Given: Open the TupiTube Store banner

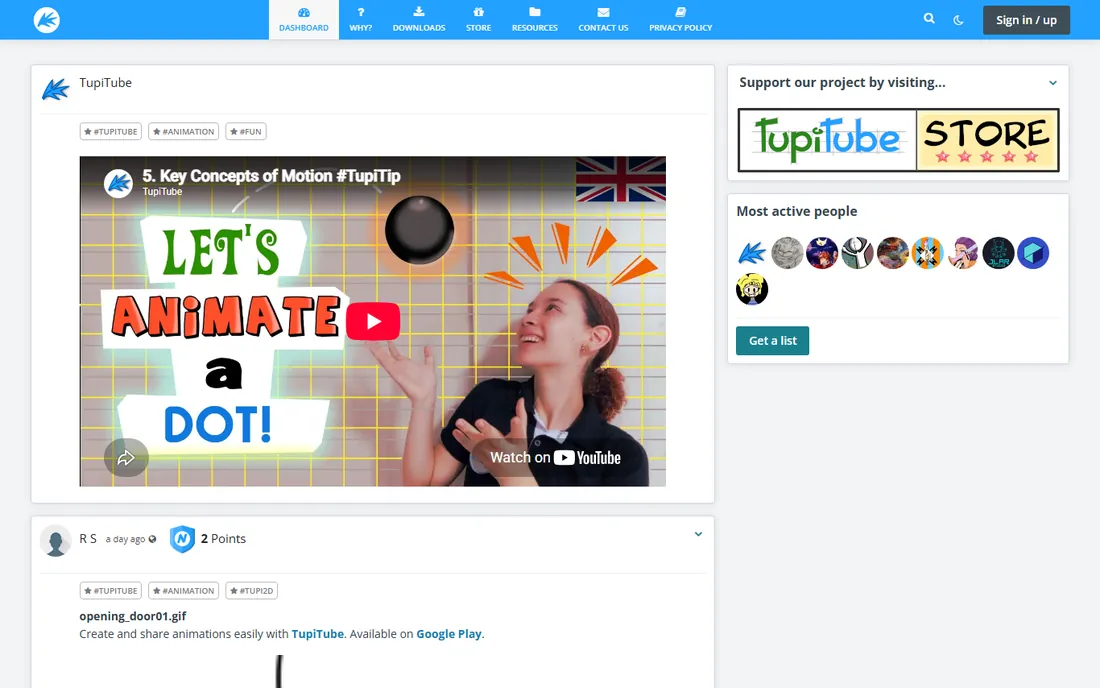Looking at the screenshot, I should (898, 140).
